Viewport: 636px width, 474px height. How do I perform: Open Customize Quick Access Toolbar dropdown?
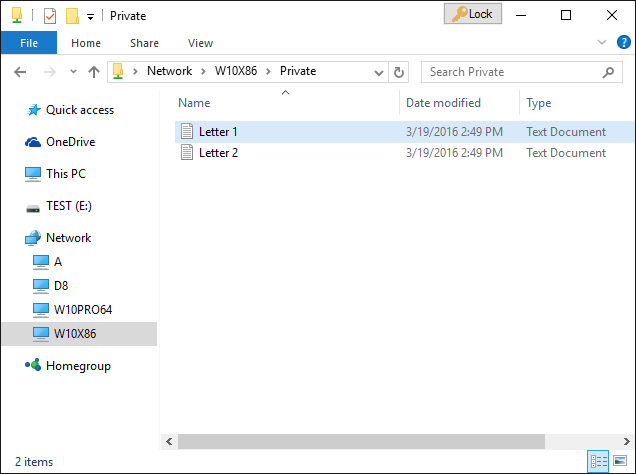pos(90,17)
